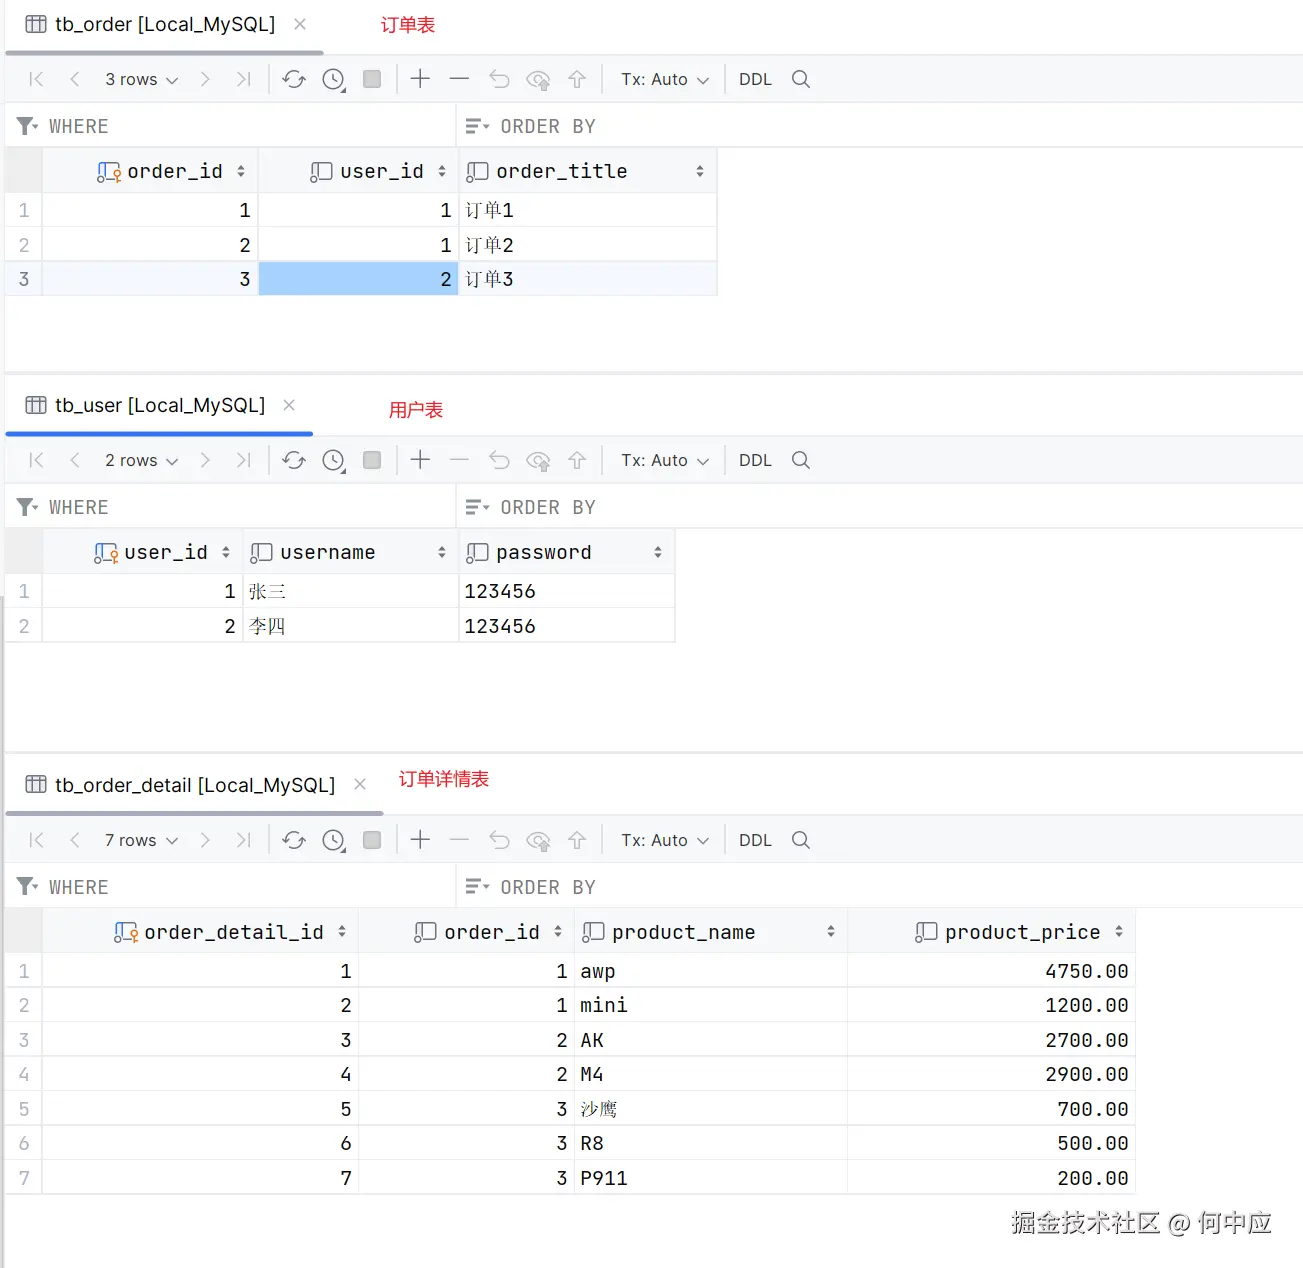Viewport: 1303px width, 1268px height.
Task: Select the product_name cell P911
Action: pyautogui.click(x=711, y=1178)
